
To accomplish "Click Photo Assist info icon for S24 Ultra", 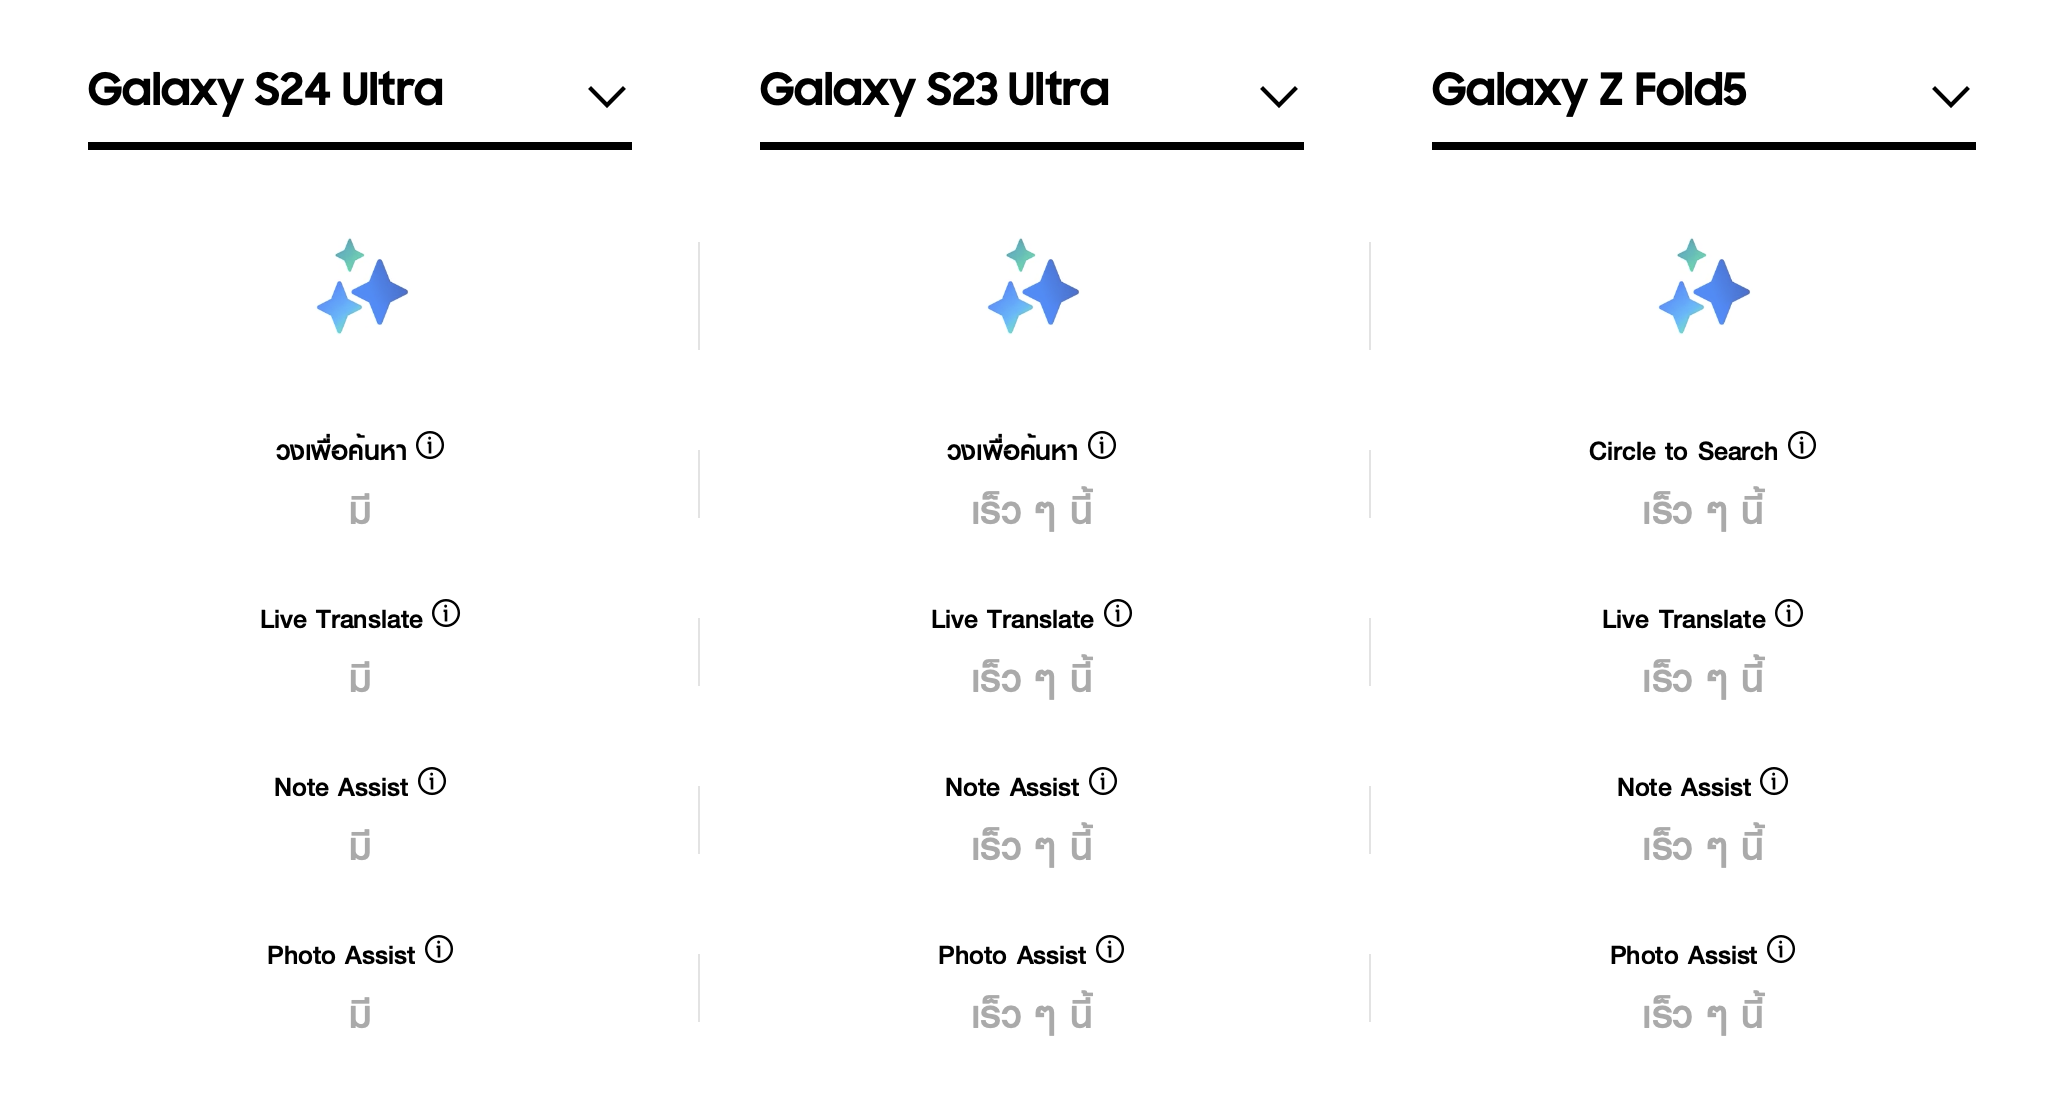I will coord(439,949).
